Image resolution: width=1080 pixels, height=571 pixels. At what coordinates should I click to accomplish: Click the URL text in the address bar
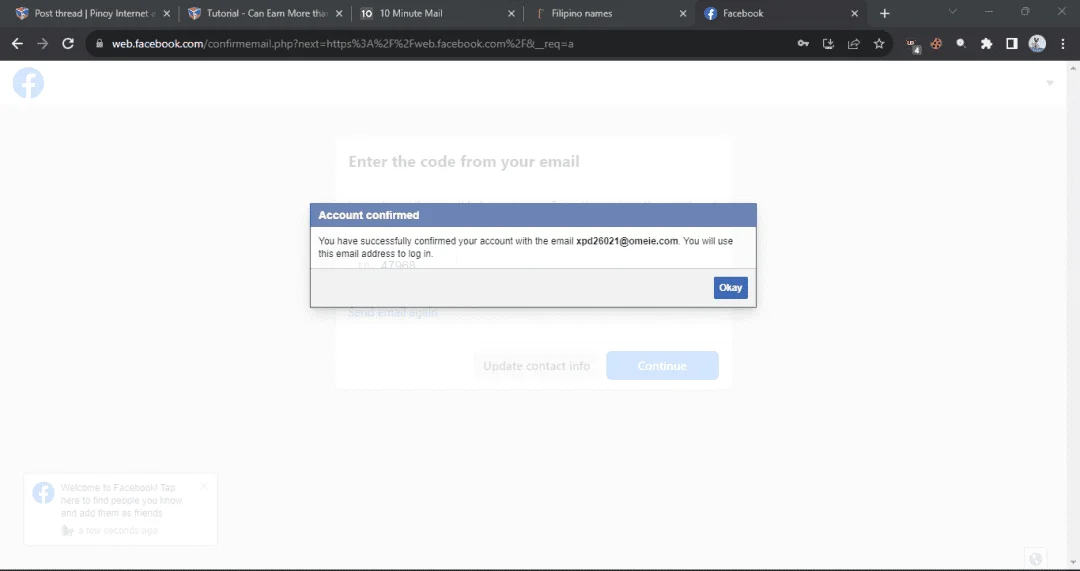coord(342,43)
